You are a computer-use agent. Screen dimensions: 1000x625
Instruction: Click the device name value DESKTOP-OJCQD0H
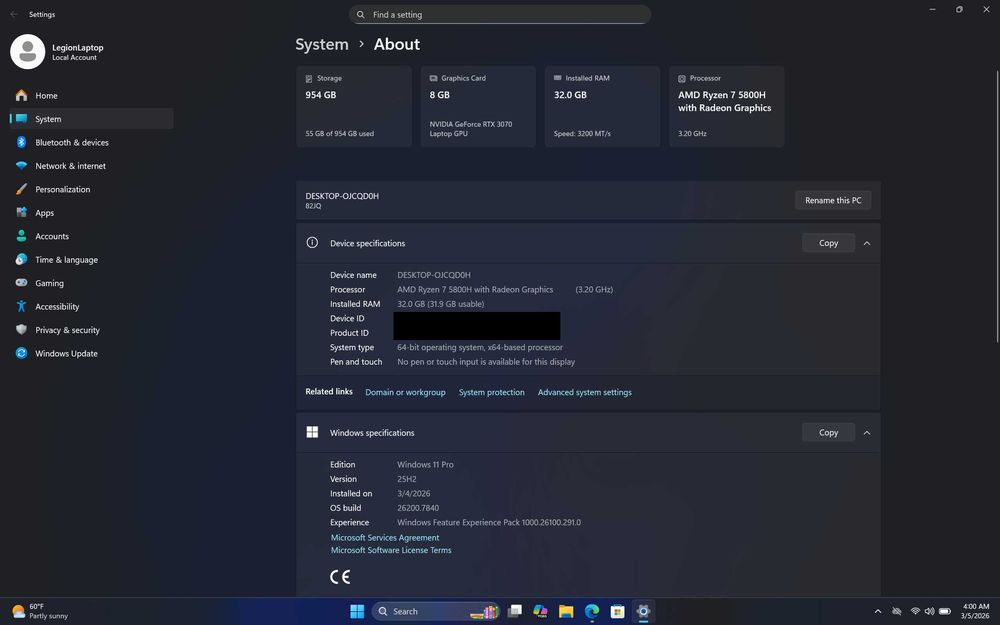pyautogui.click(x=434, y=275)
